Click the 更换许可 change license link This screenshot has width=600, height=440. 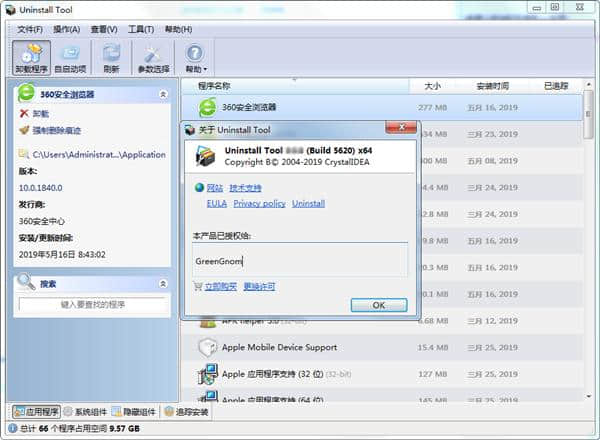(259, 287)
